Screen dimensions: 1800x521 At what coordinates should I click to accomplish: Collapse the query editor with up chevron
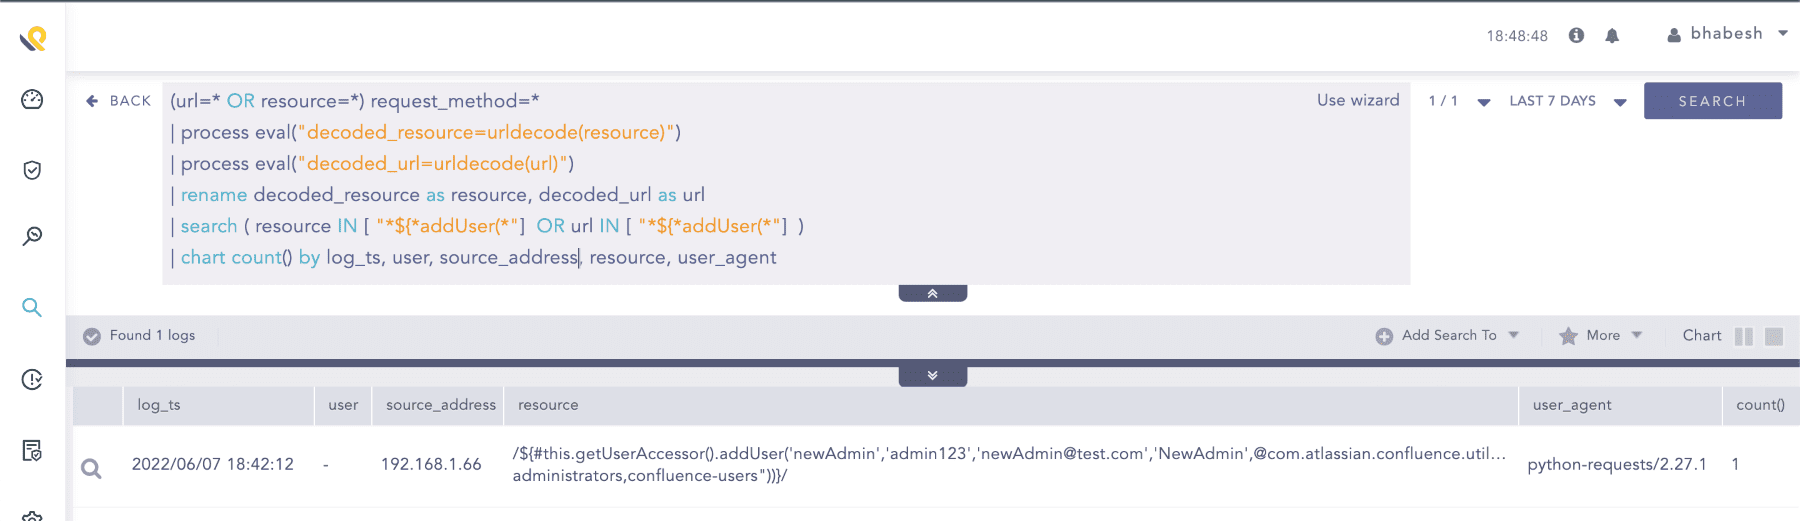932,293
